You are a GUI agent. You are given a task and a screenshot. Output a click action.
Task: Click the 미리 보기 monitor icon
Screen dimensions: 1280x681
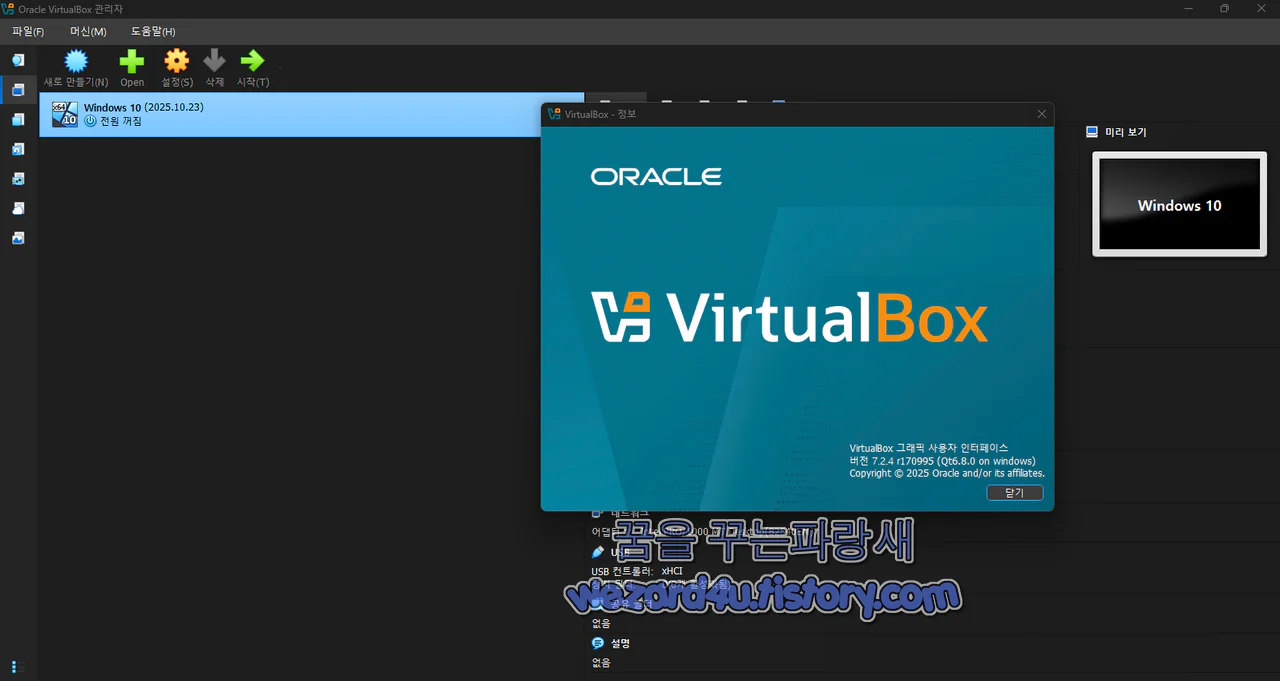(x=1092, y=132)
